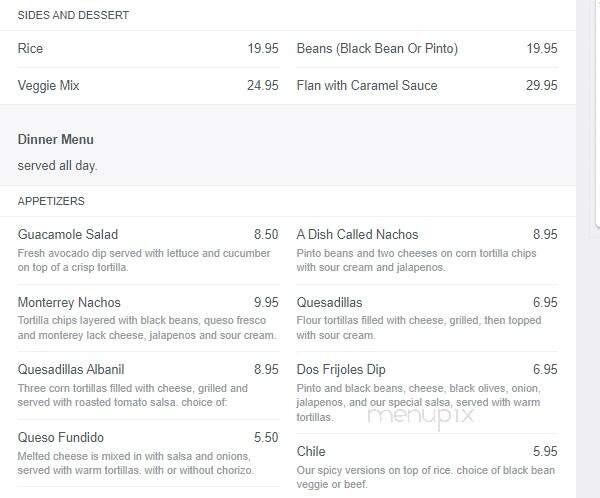Viewport: 600px width, 498px height.
Task: Click the page scrollbar on the right
Action: click(x=597, y=115)
